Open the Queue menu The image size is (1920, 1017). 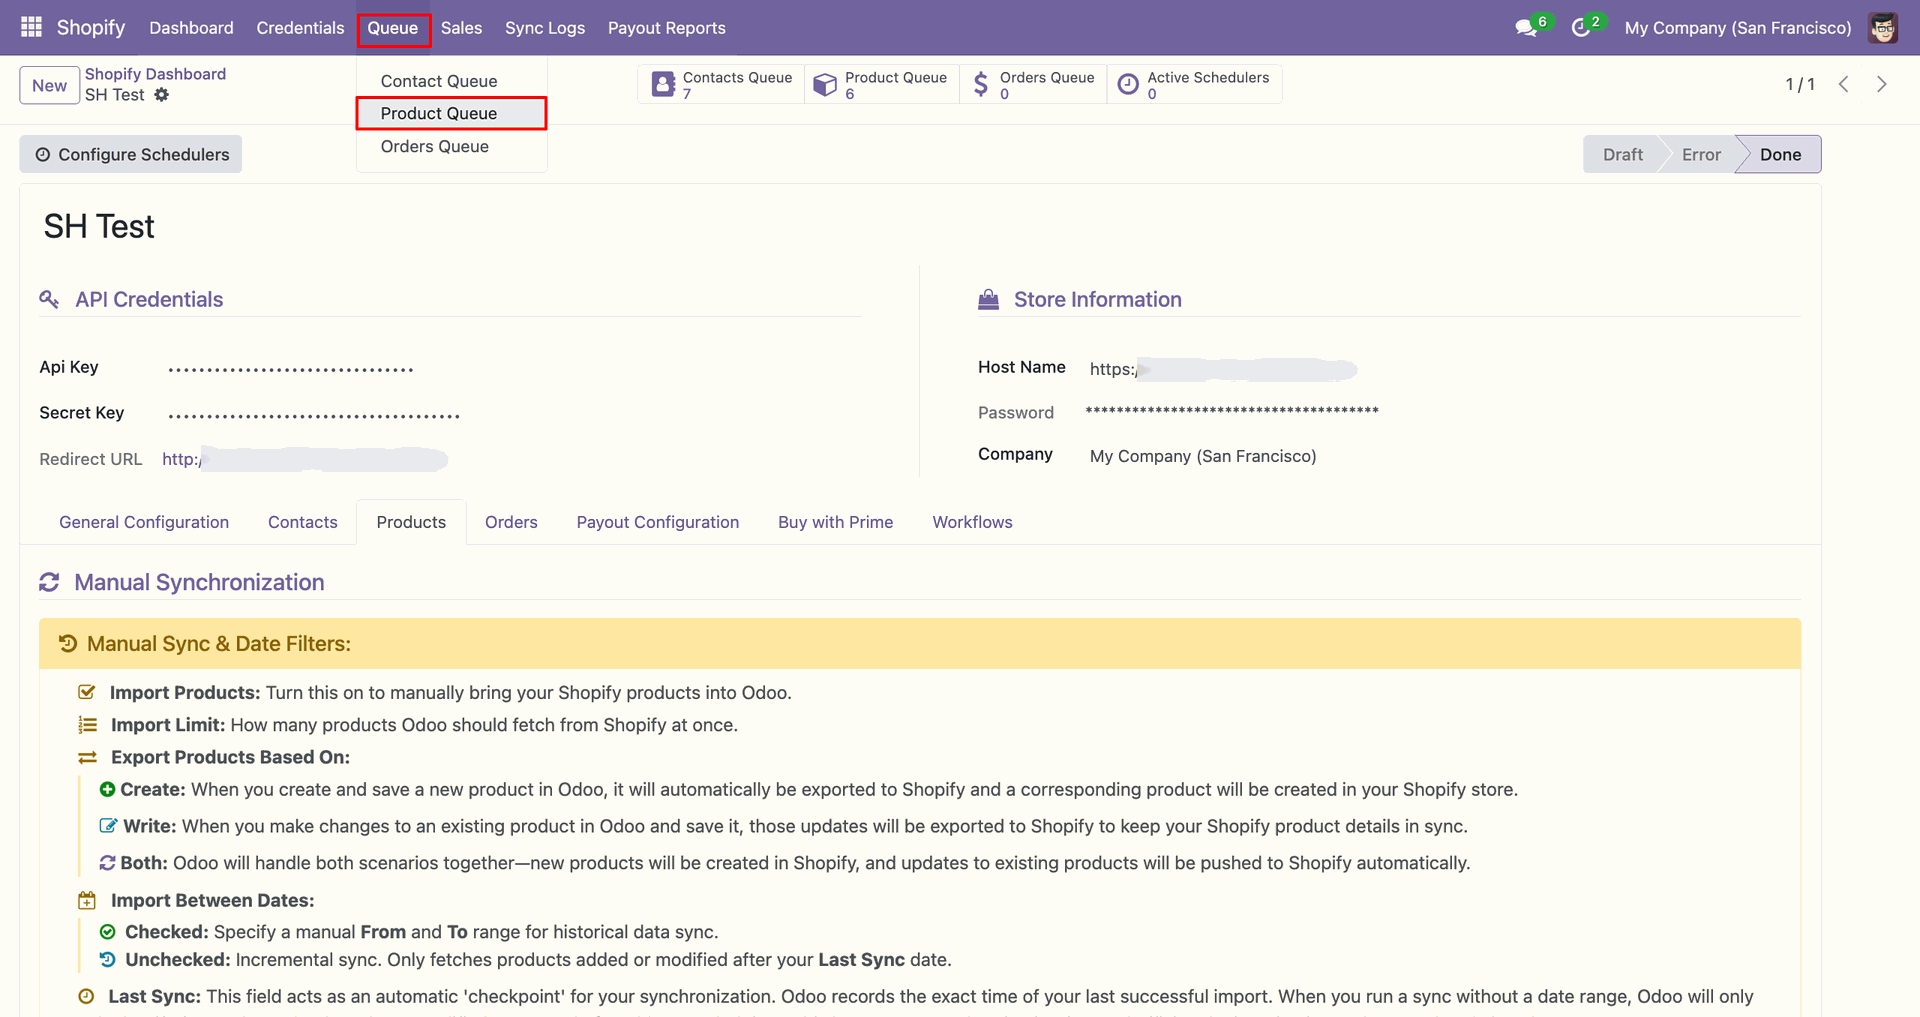(393, 28)
